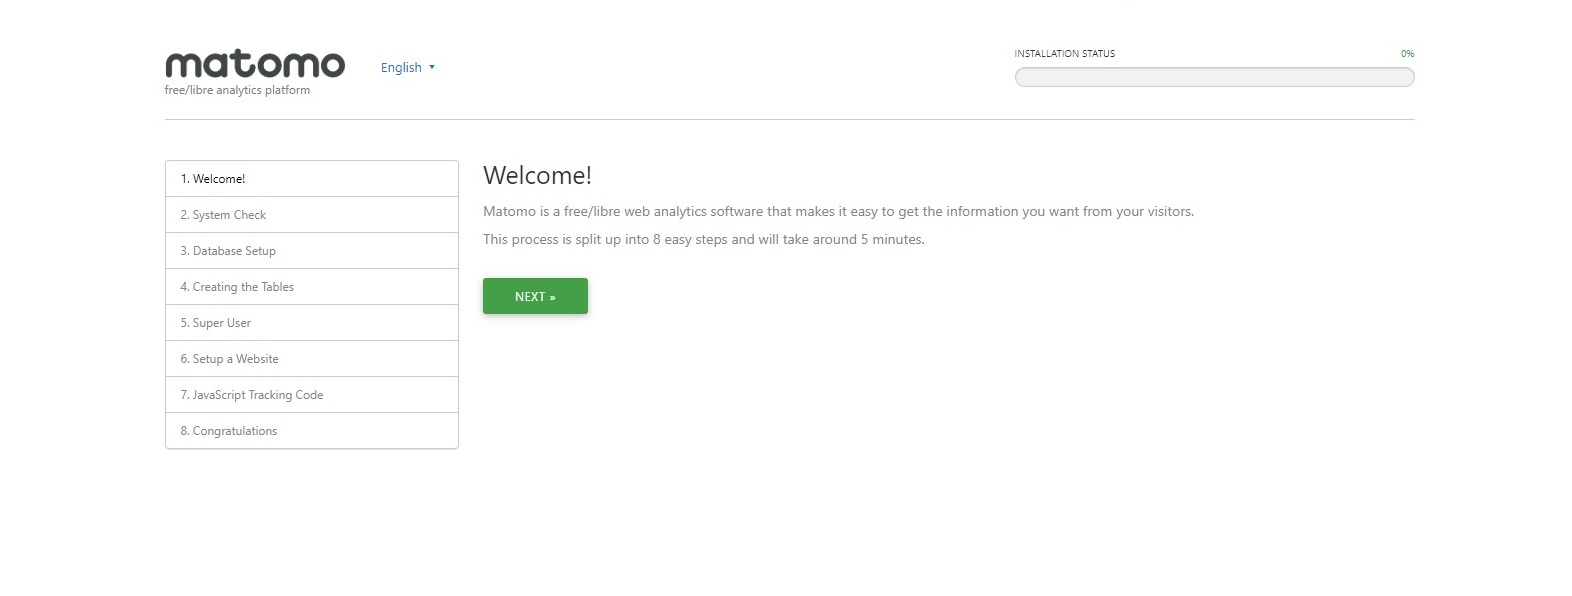The height and width of the screenshot is (596, 1572).
Task: Click the Matomo logo
Action: coord(254,64)
